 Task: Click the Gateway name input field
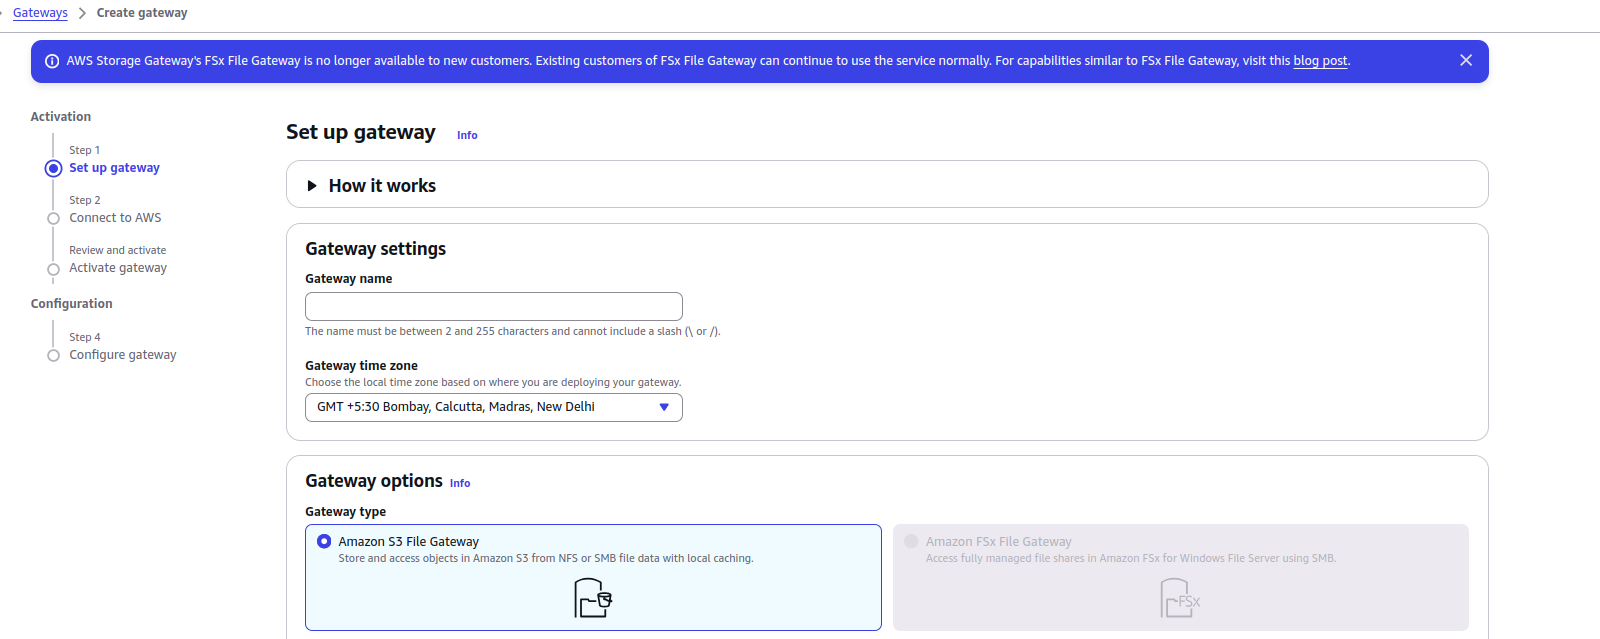tap(494, 306)
